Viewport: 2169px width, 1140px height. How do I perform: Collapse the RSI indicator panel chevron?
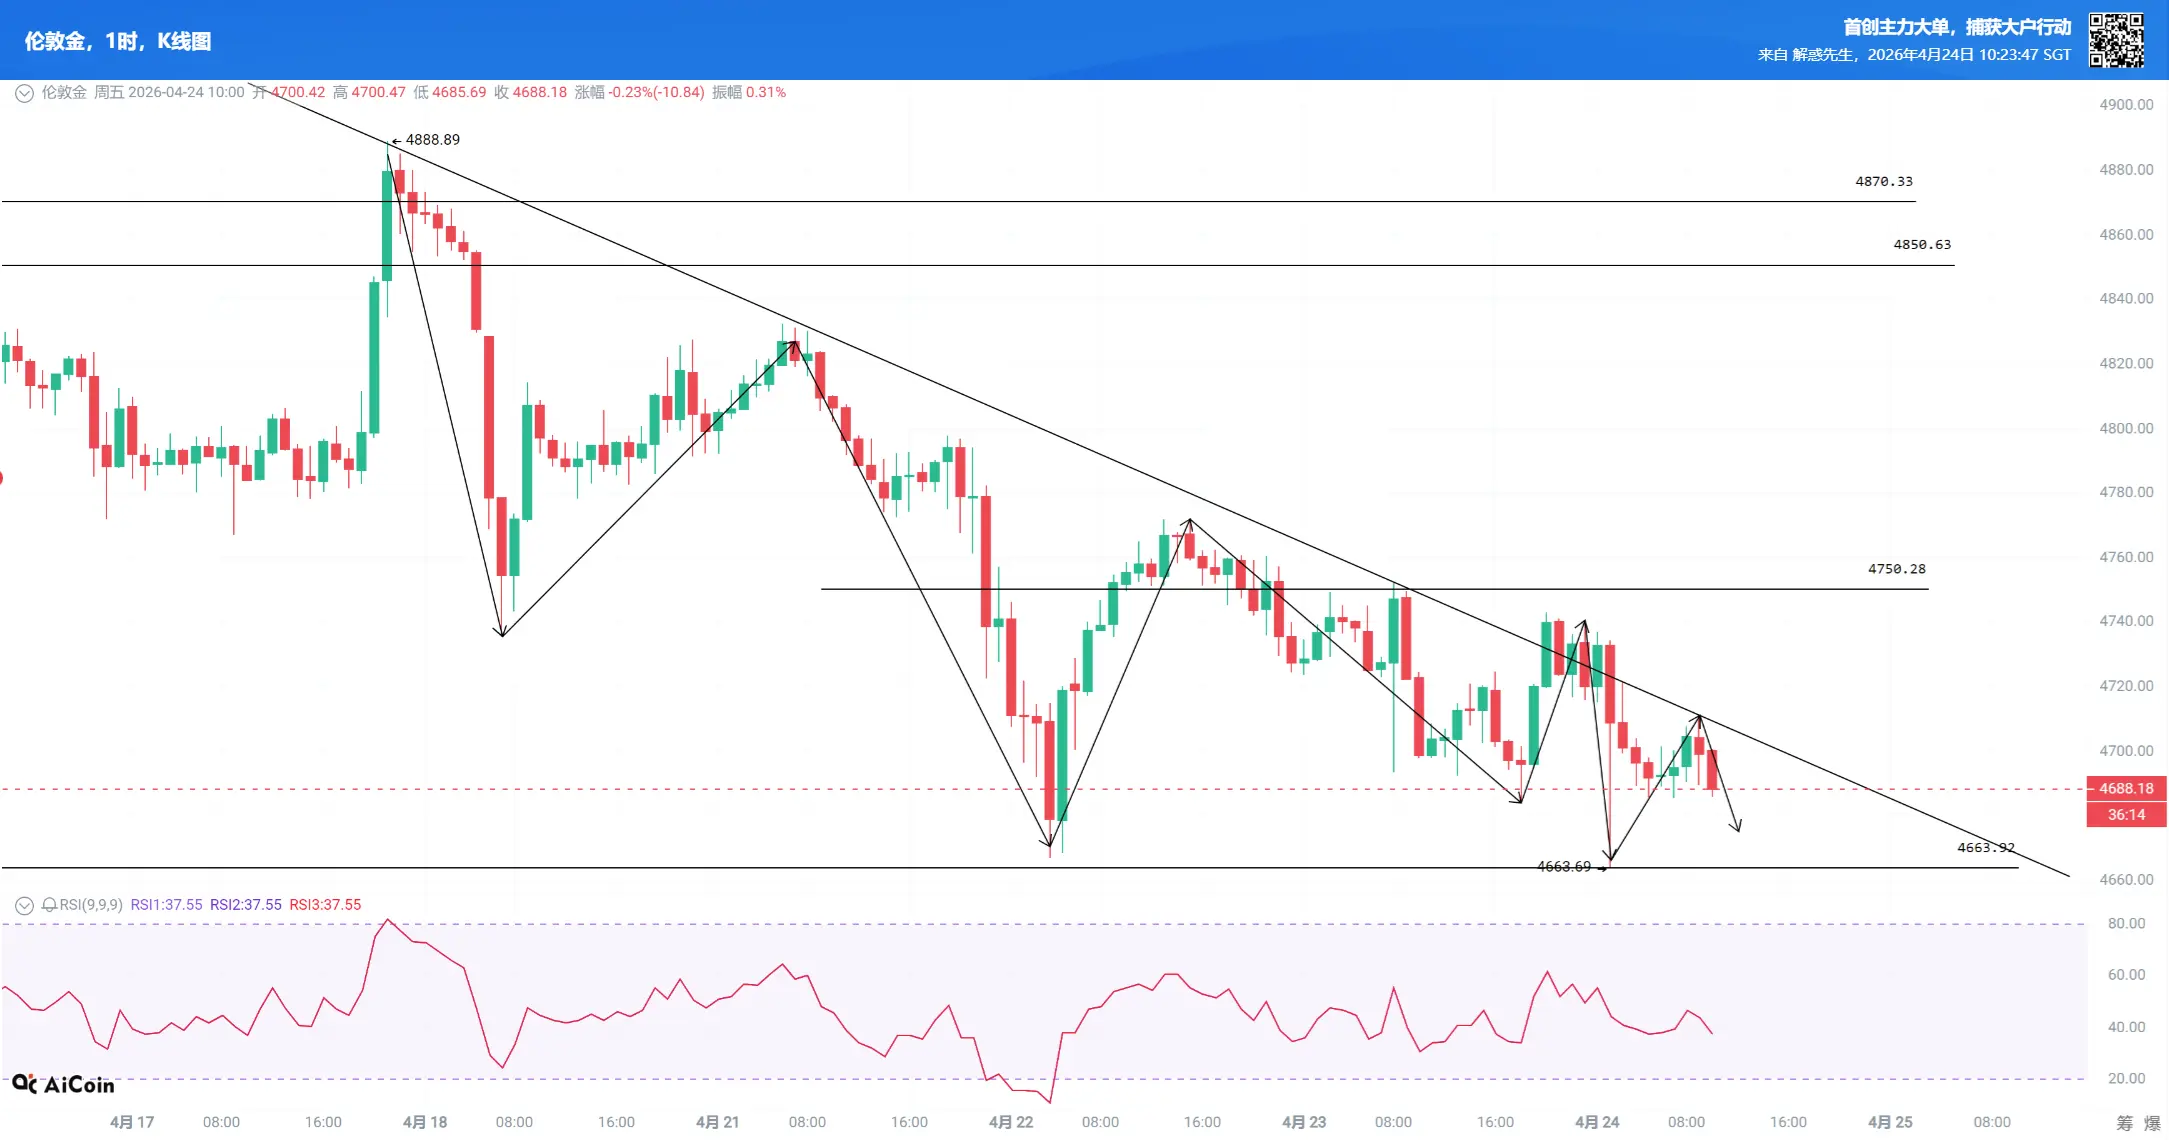24,906
